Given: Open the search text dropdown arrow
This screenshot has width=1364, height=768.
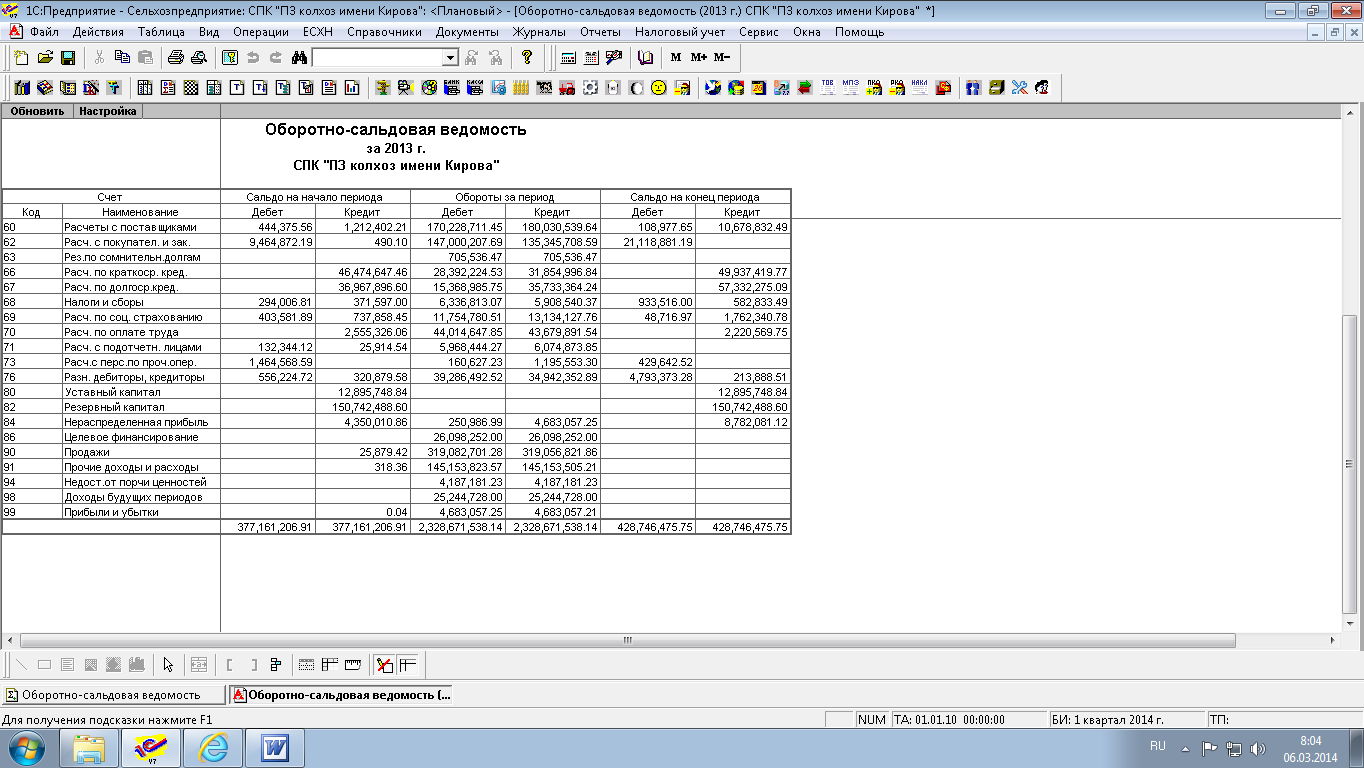Looking at the screenshot, I should click(x=450, y=58).
